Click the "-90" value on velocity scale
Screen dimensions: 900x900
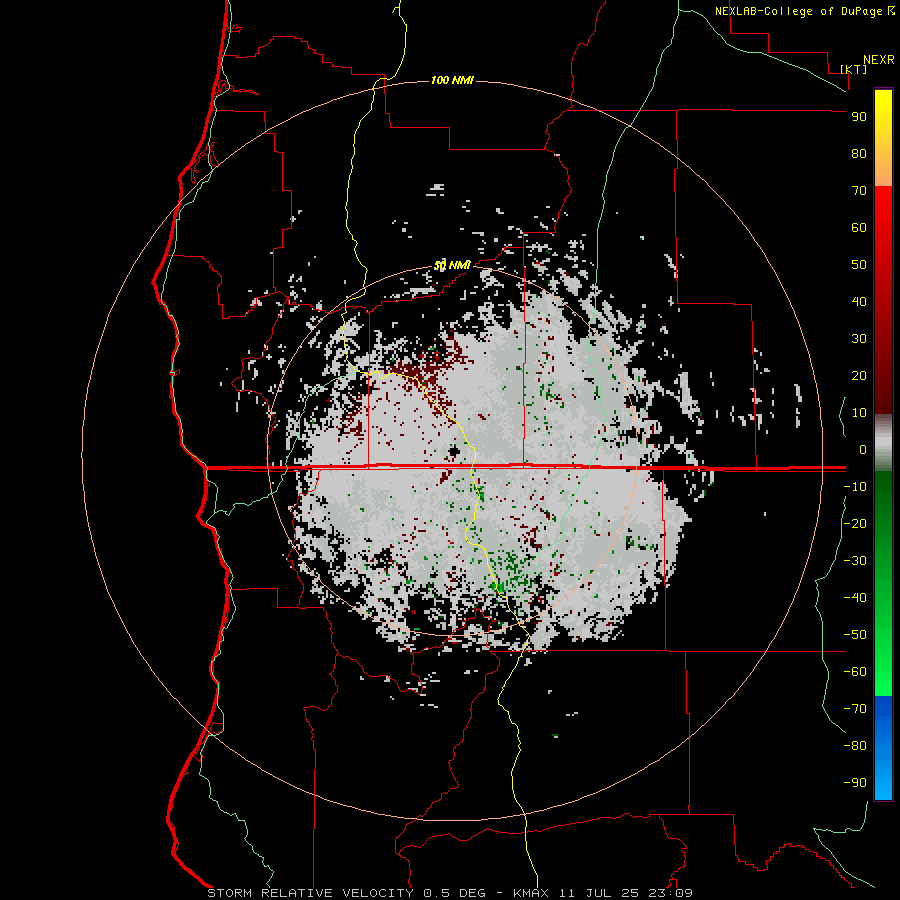855,782
